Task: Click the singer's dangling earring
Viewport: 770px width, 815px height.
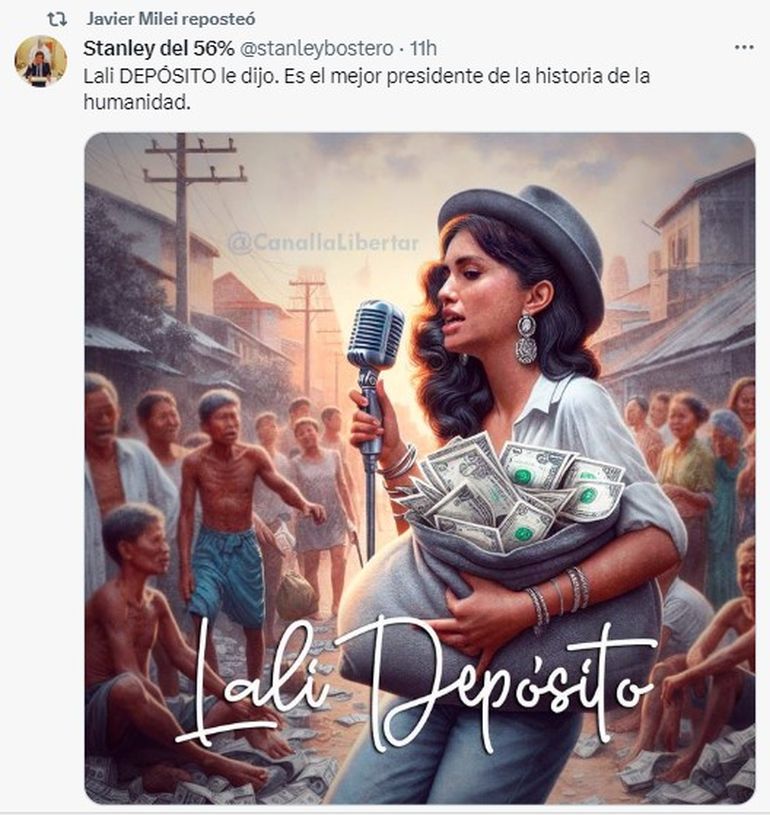Action: (526, 339)
